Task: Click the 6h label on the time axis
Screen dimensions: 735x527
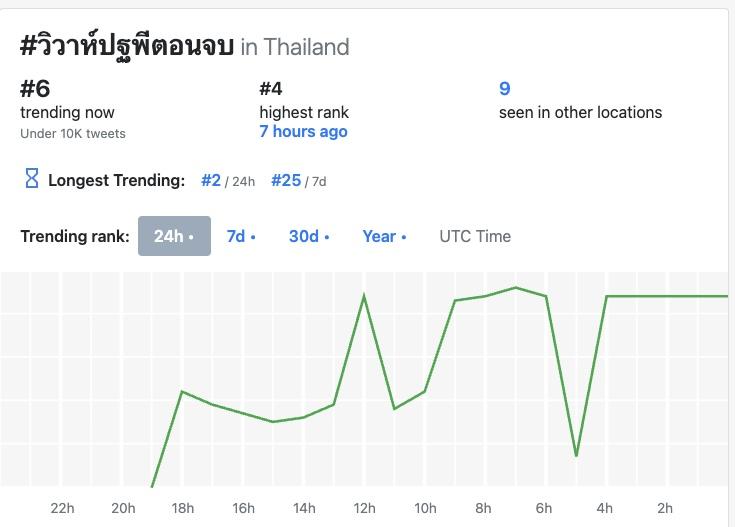Action: tap(544, 508)
